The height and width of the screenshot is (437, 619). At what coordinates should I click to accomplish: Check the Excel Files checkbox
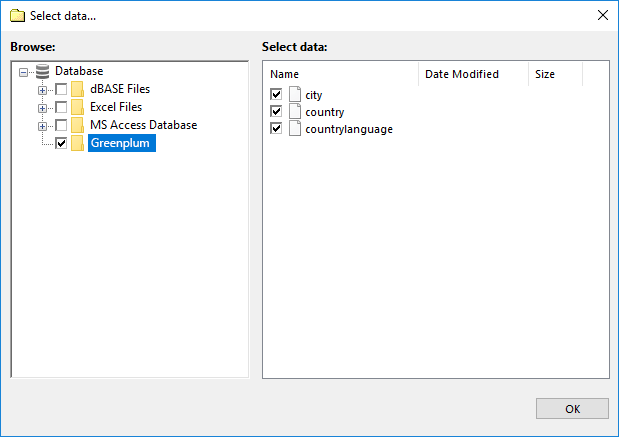[x=61, y=107]
